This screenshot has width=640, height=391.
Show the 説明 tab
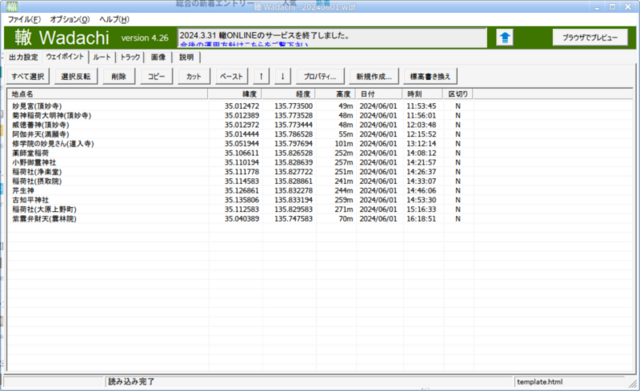187,57
